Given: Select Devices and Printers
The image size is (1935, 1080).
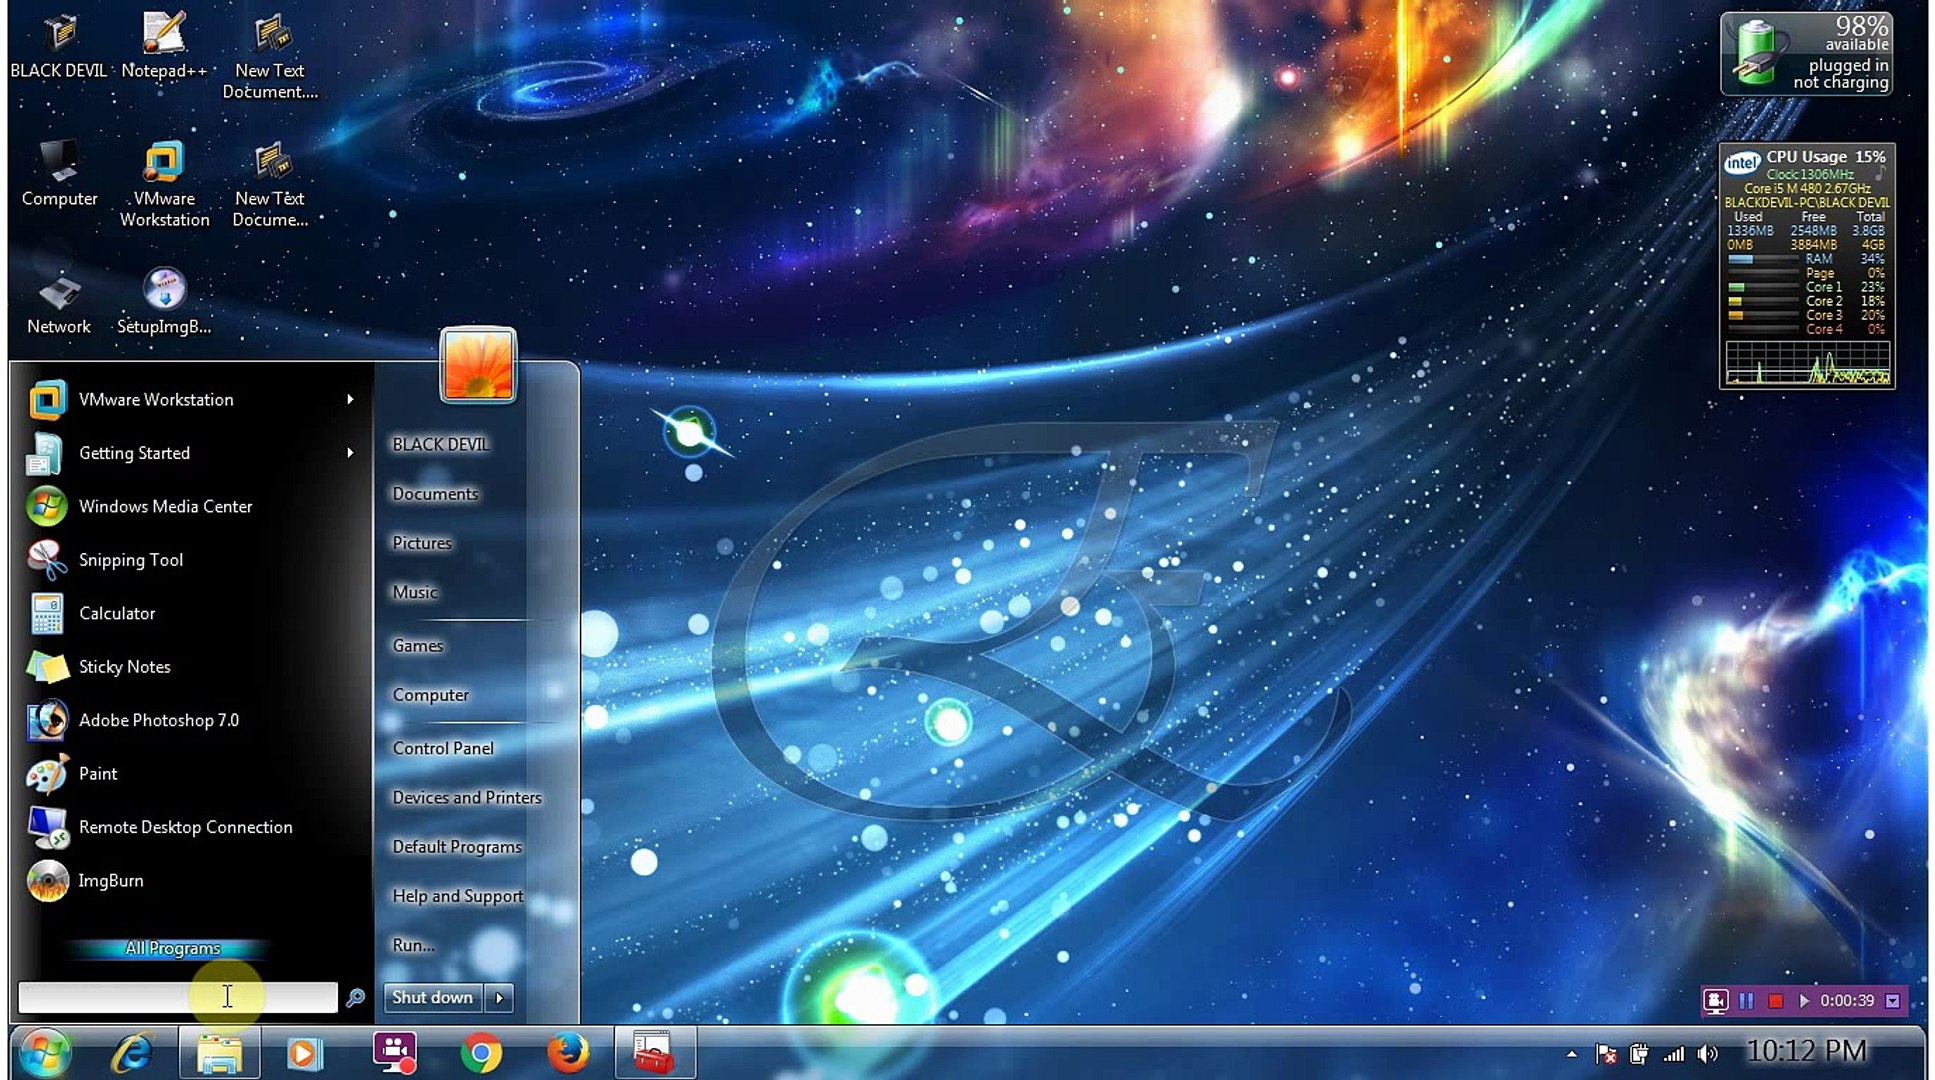Looking at the screenshot, I should click(x=466, y=798).
